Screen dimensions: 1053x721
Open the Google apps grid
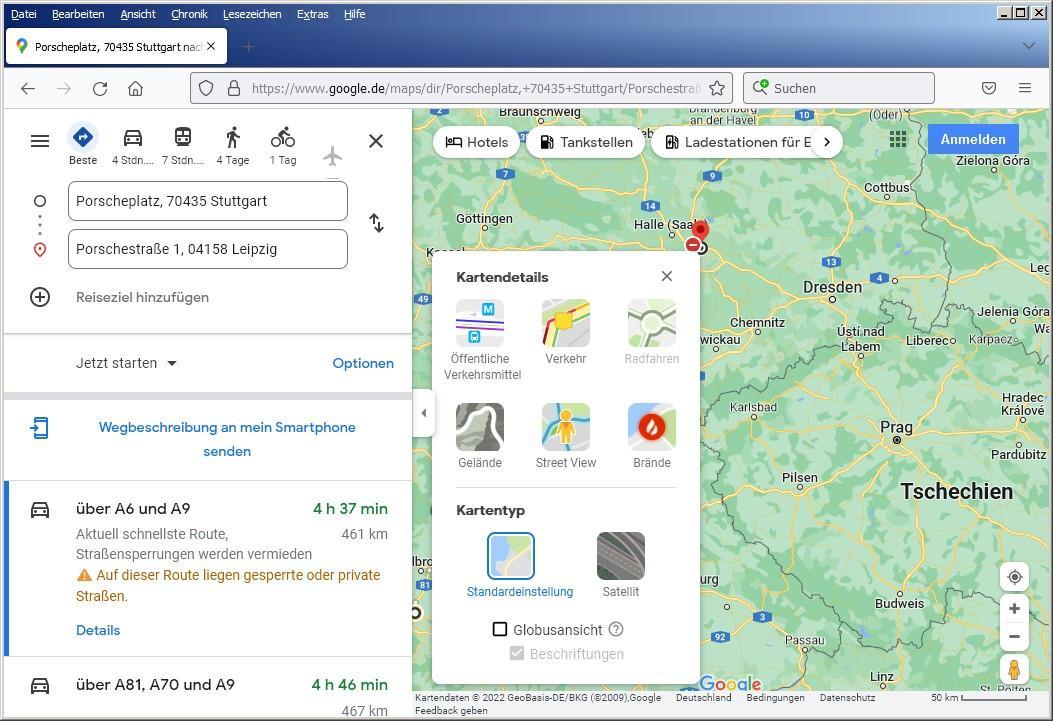click(897, 140)
